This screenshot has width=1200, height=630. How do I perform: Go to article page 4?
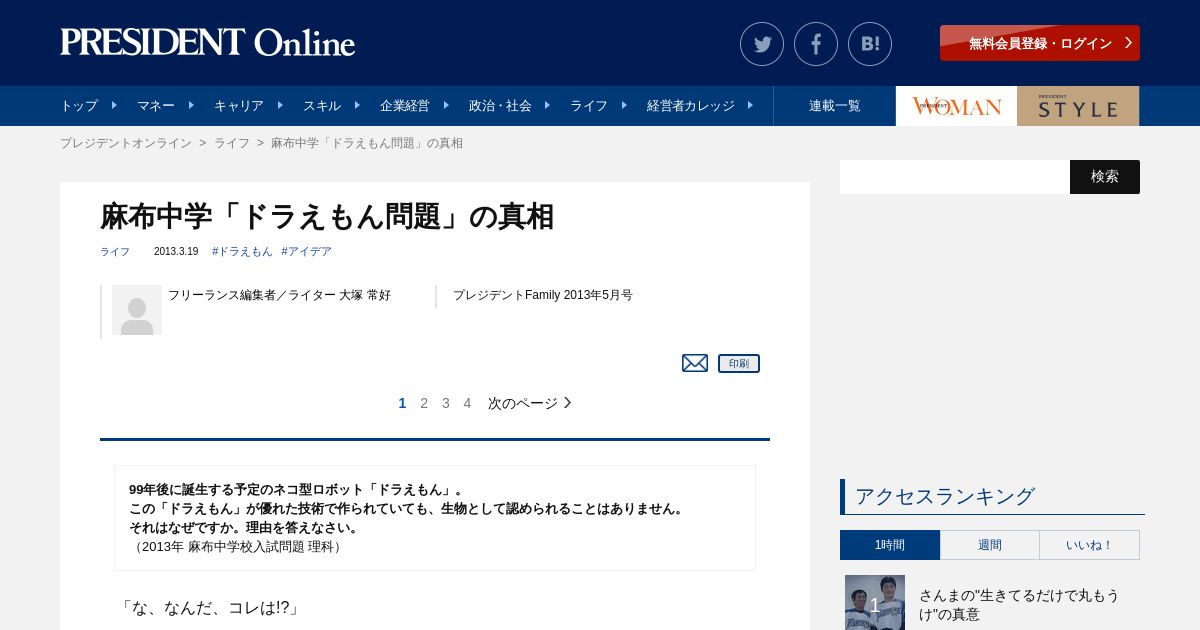click(467, 403)
